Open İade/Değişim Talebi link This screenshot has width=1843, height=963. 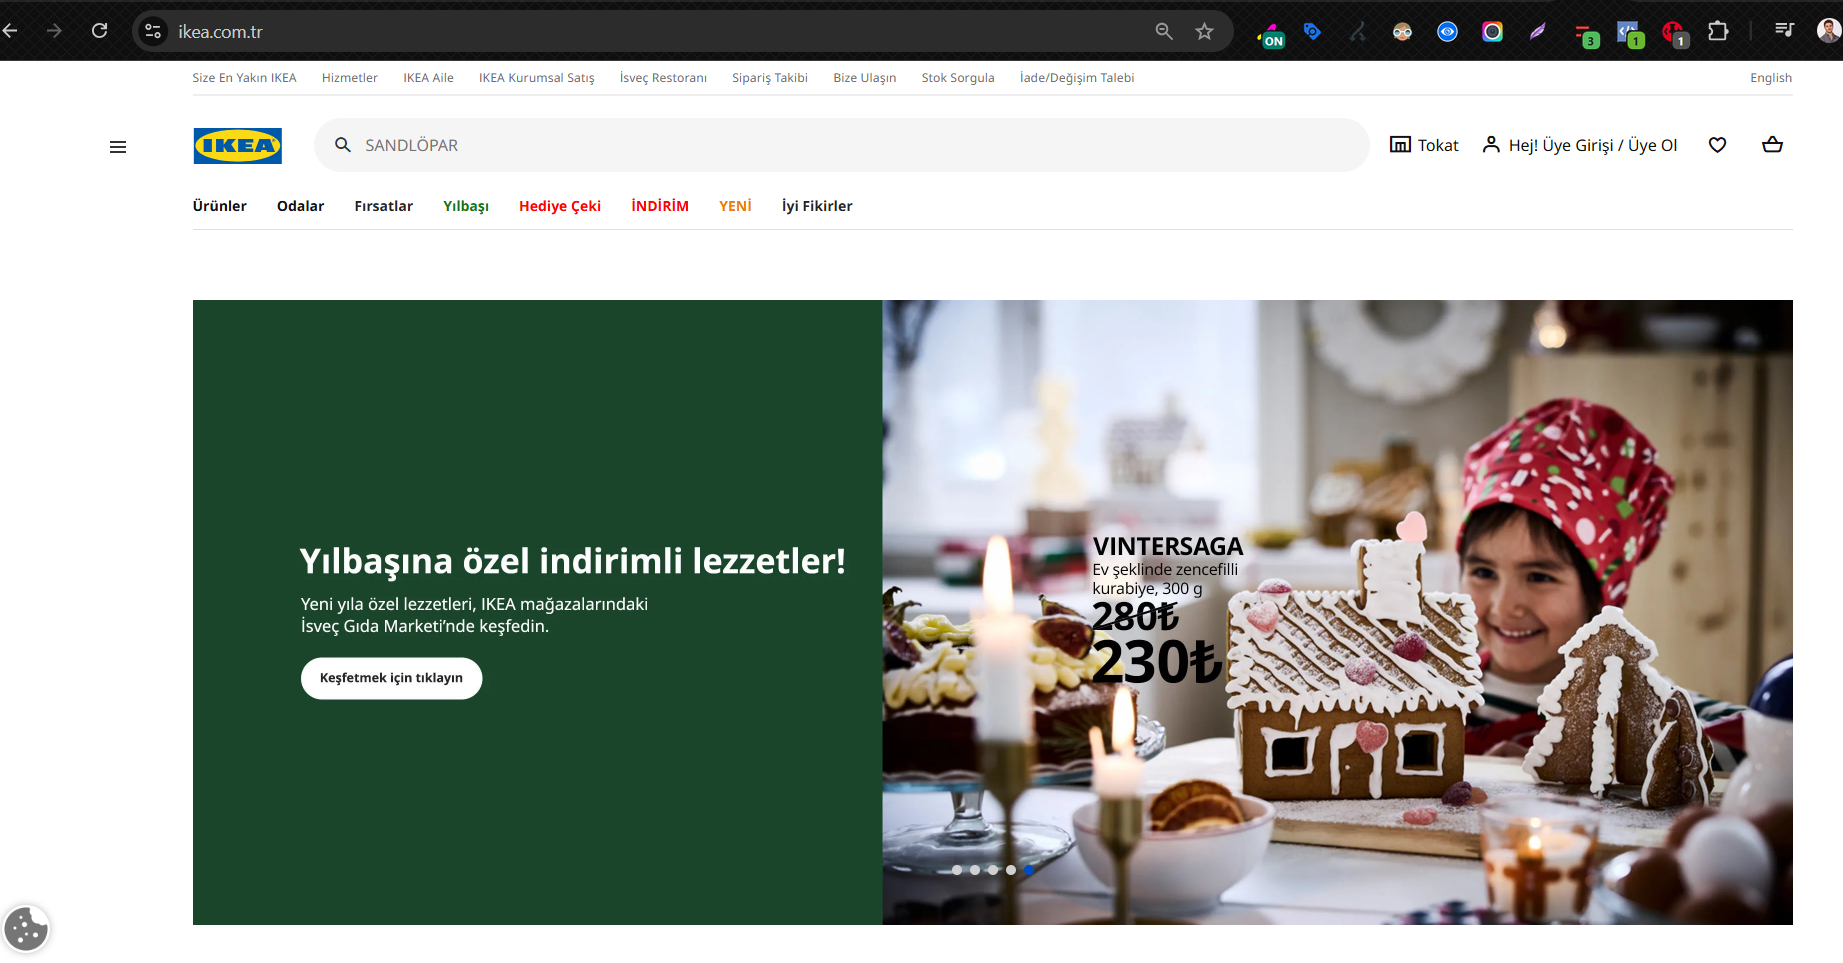(x=1077, y=78)
